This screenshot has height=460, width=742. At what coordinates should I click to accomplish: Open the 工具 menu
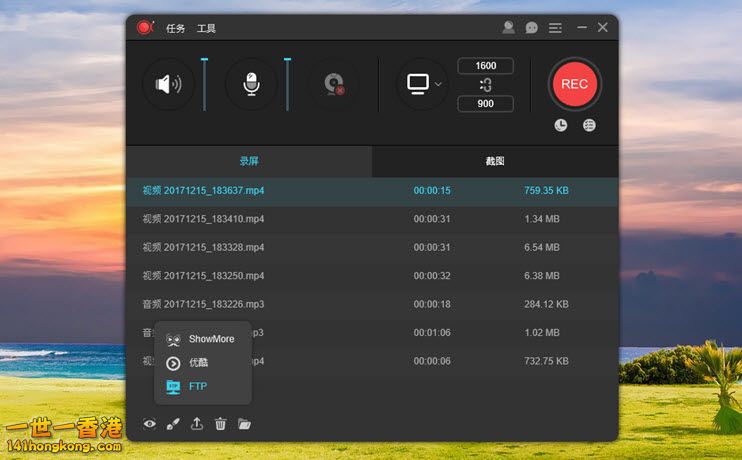click(206, 28)
